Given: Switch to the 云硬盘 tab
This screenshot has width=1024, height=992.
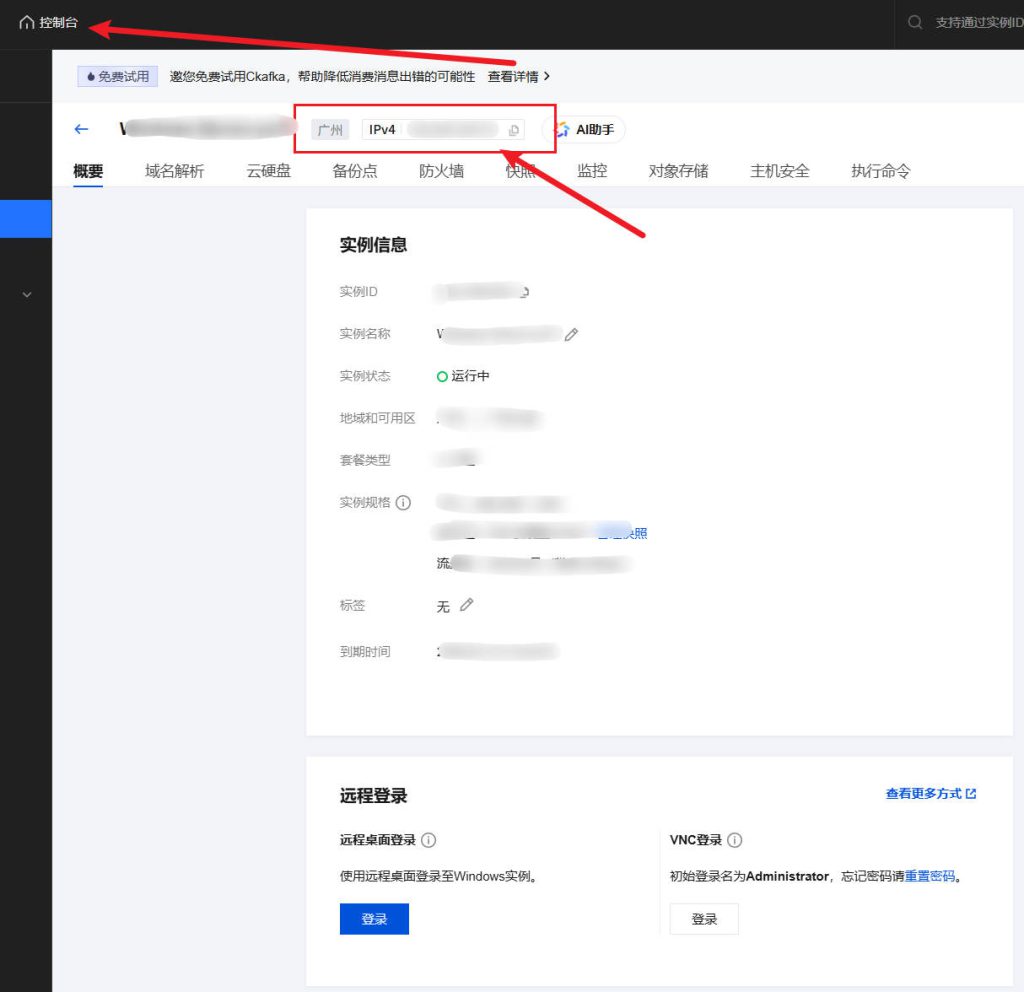Looking at the screenshot, I should pos(268,171).
